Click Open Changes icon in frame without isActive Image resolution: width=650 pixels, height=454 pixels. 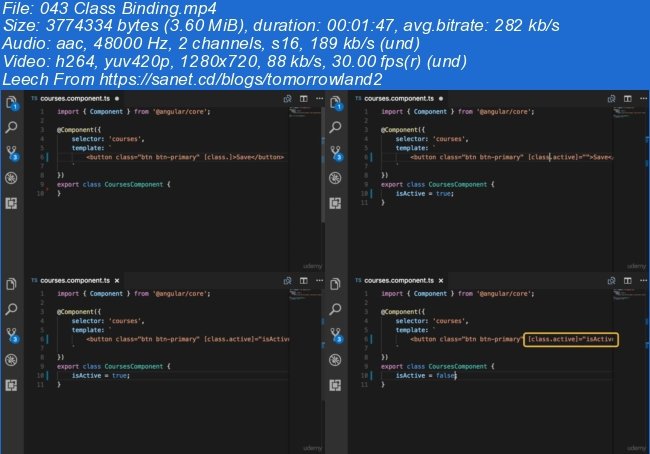[x=287, y=99]
